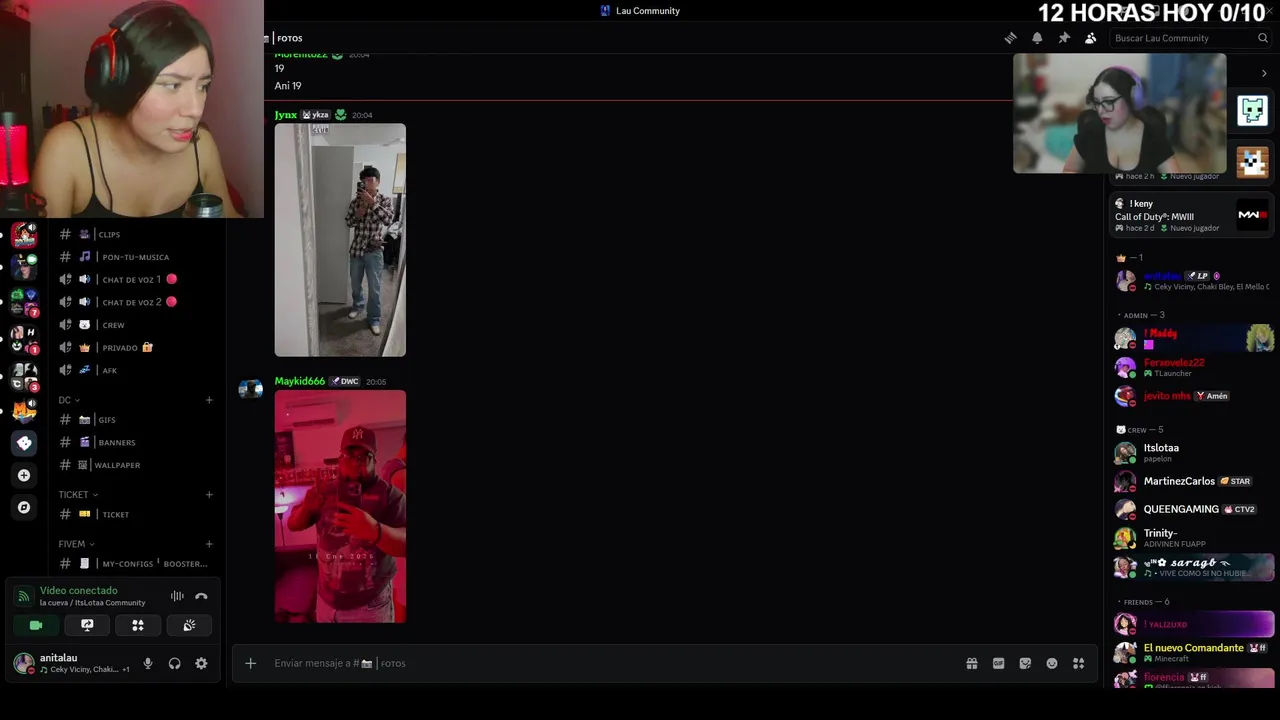
Task: Open the soundboard icon in voice panel
Action: [189, 625]
